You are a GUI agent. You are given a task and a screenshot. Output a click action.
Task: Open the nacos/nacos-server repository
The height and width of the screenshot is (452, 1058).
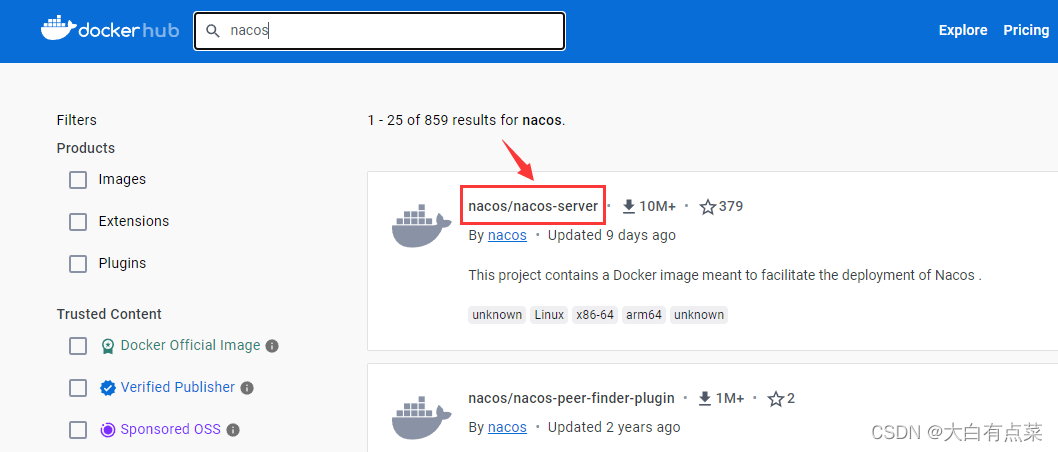click(533, 206)
